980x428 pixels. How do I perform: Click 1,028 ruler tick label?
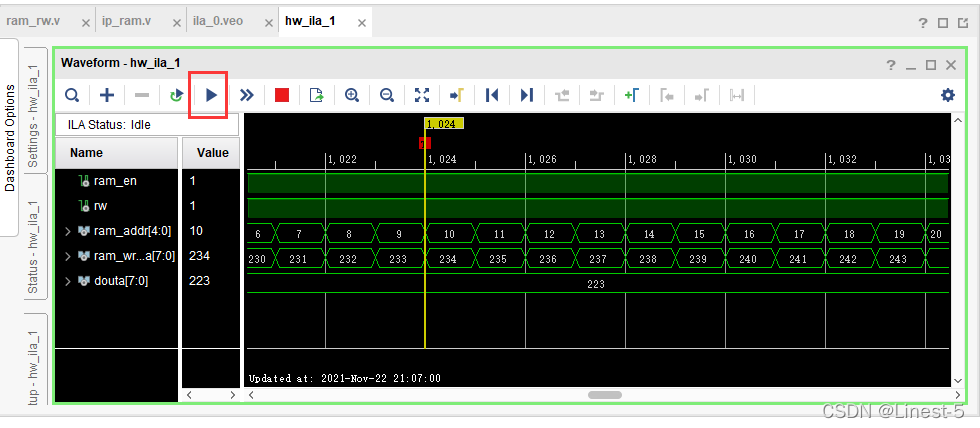point(642,159)
